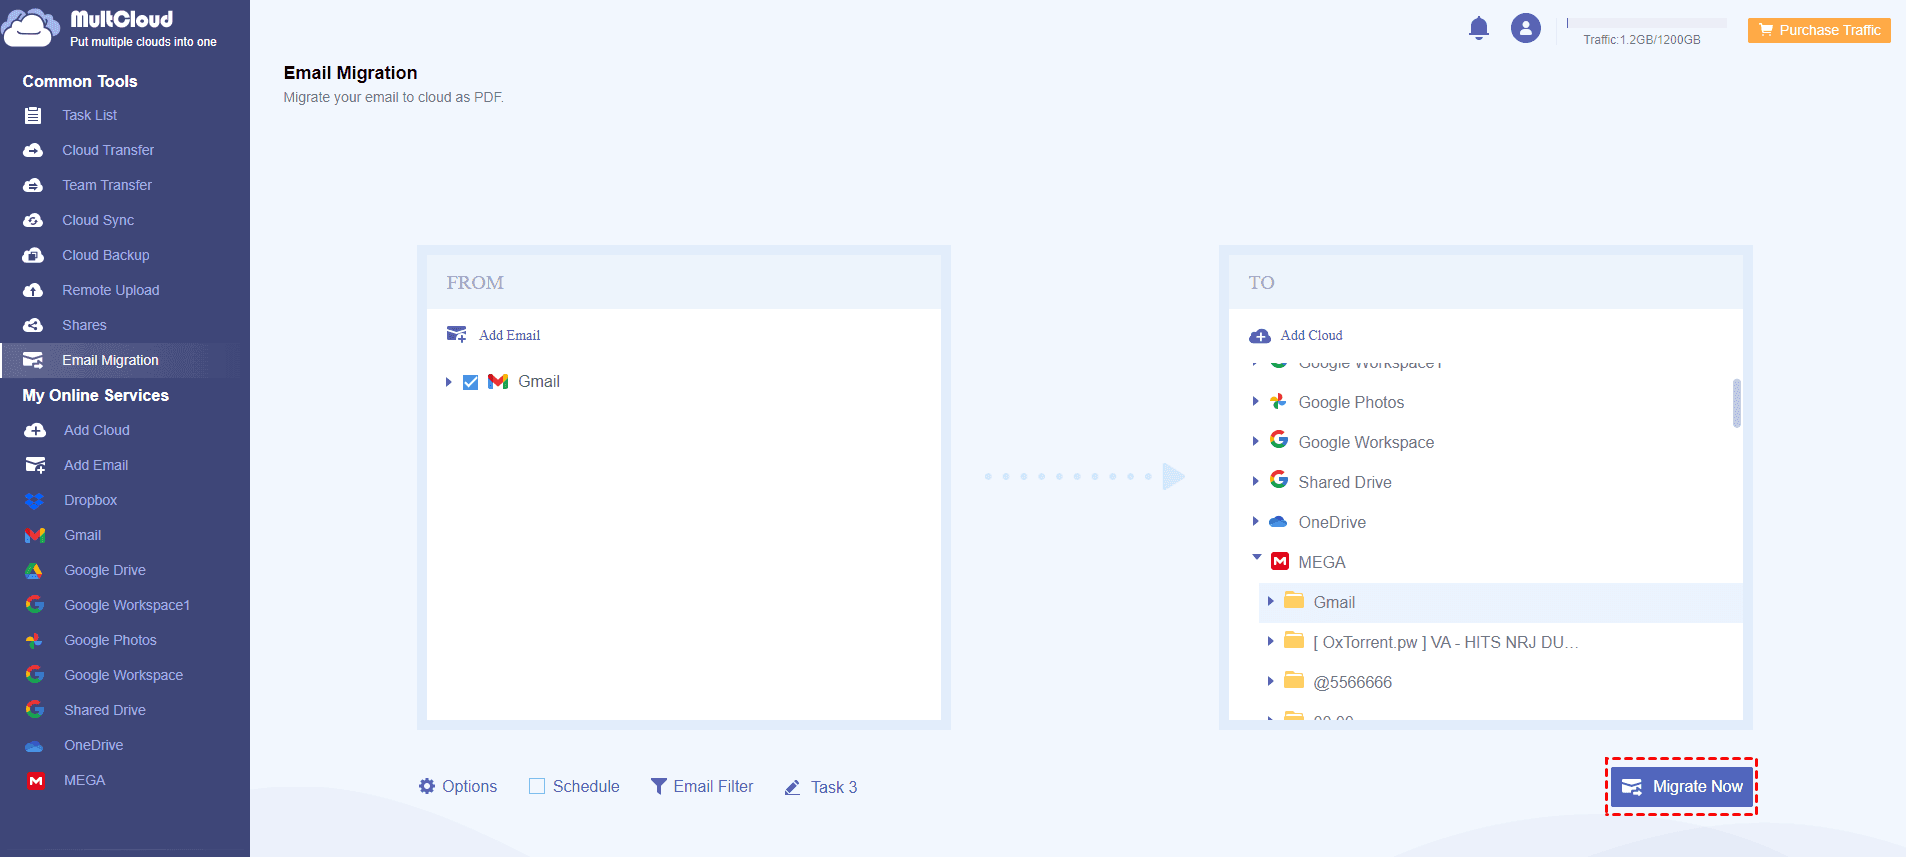This screenshot has height=857, width=1906.
Task: Open the Email Filter link
Action: (713, 786)
